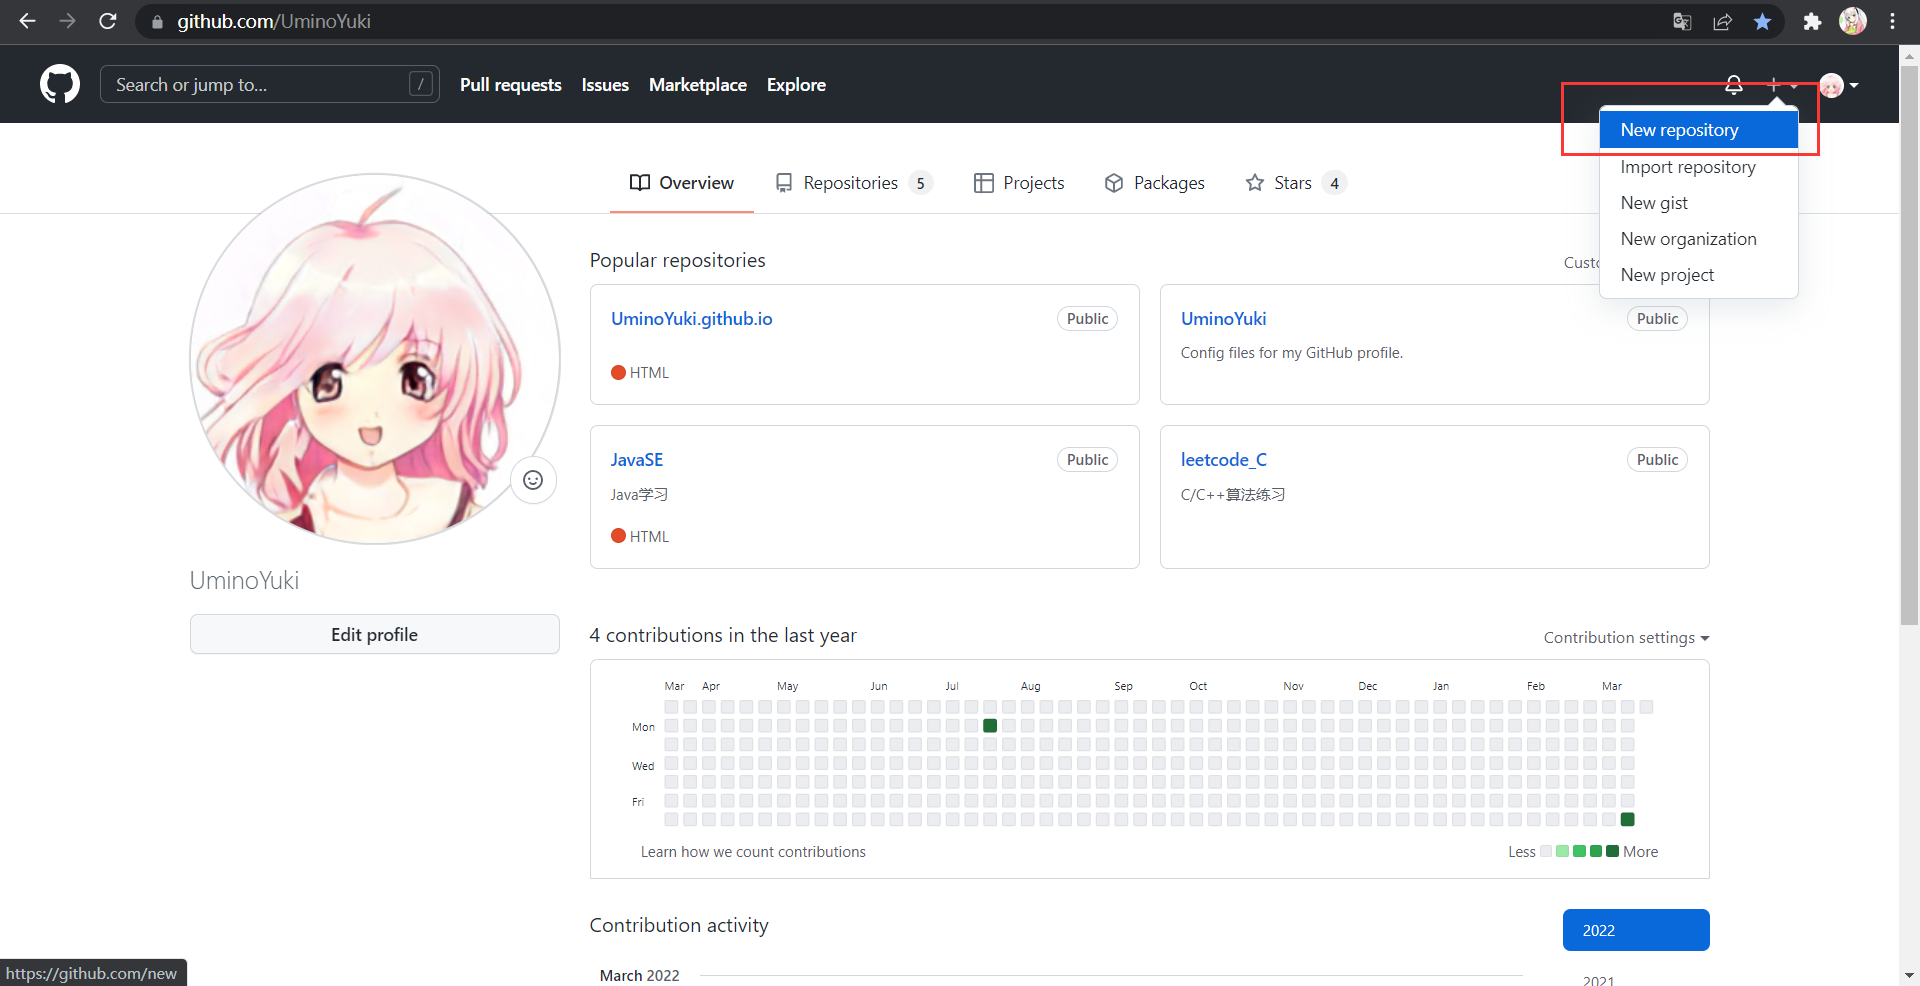Select New repository from the menu
1920x986 pixels.
(x=1698, y=130)
